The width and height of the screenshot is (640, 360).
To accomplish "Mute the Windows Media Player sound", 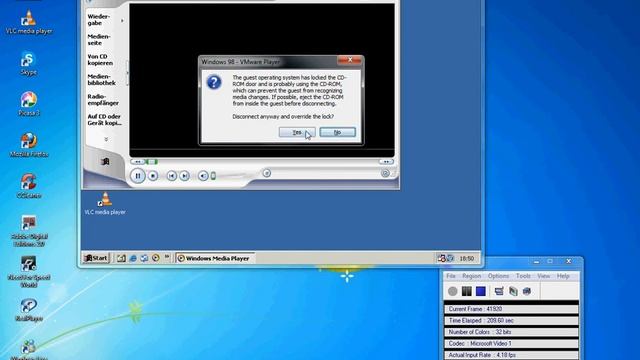I will [203, 176].
